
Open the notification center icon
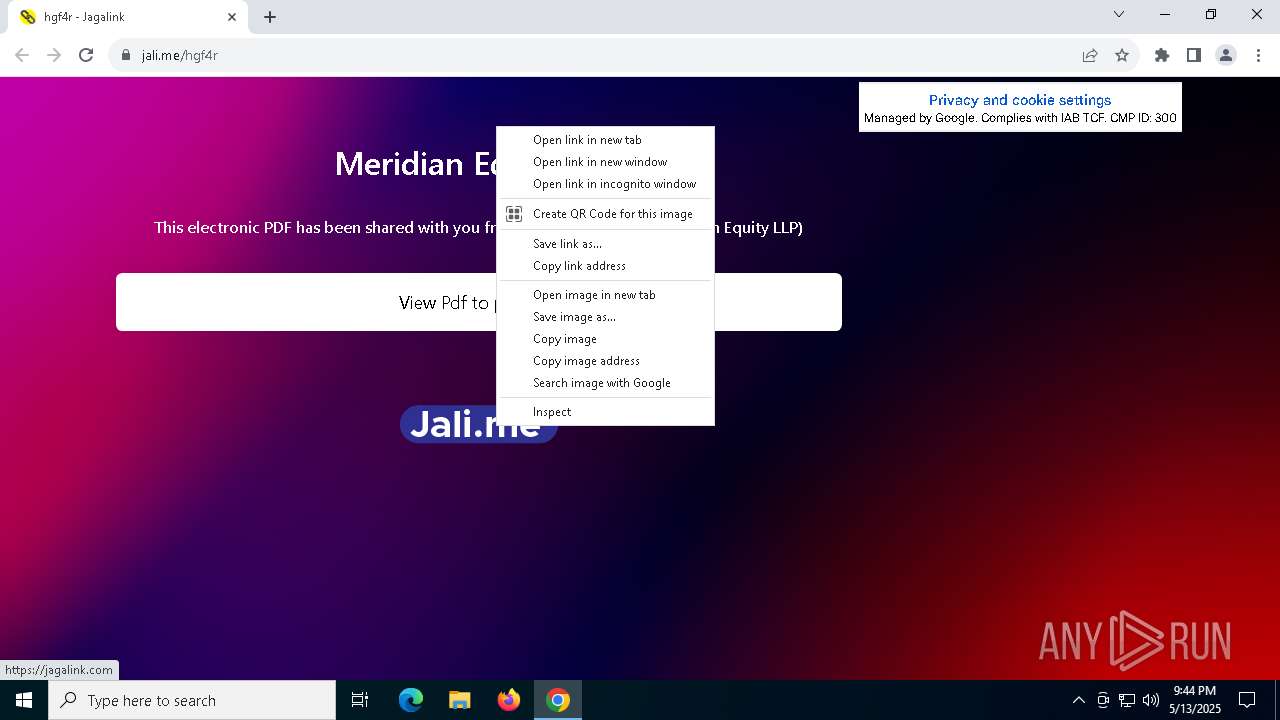tap(1247, 700)
